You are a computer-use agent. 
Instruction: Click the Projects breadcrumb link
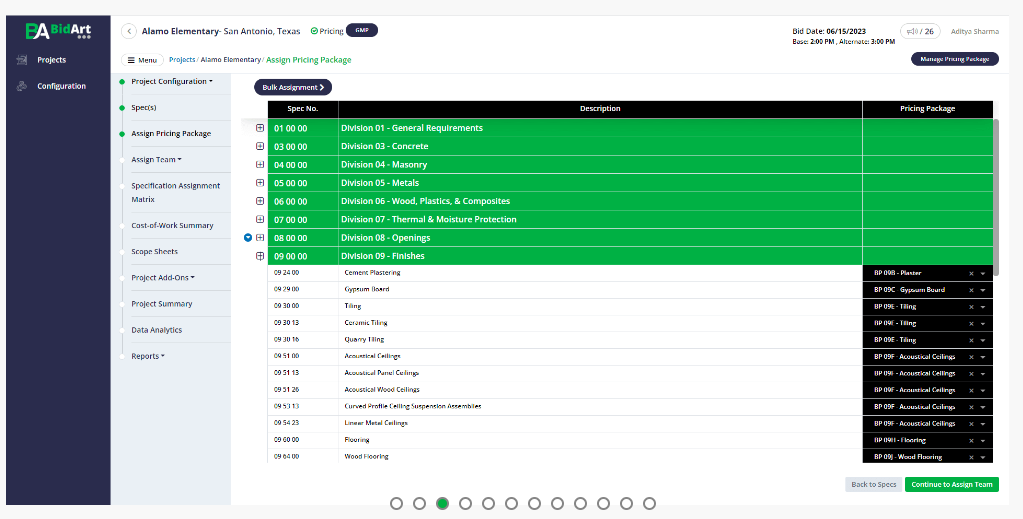point(182,59)
